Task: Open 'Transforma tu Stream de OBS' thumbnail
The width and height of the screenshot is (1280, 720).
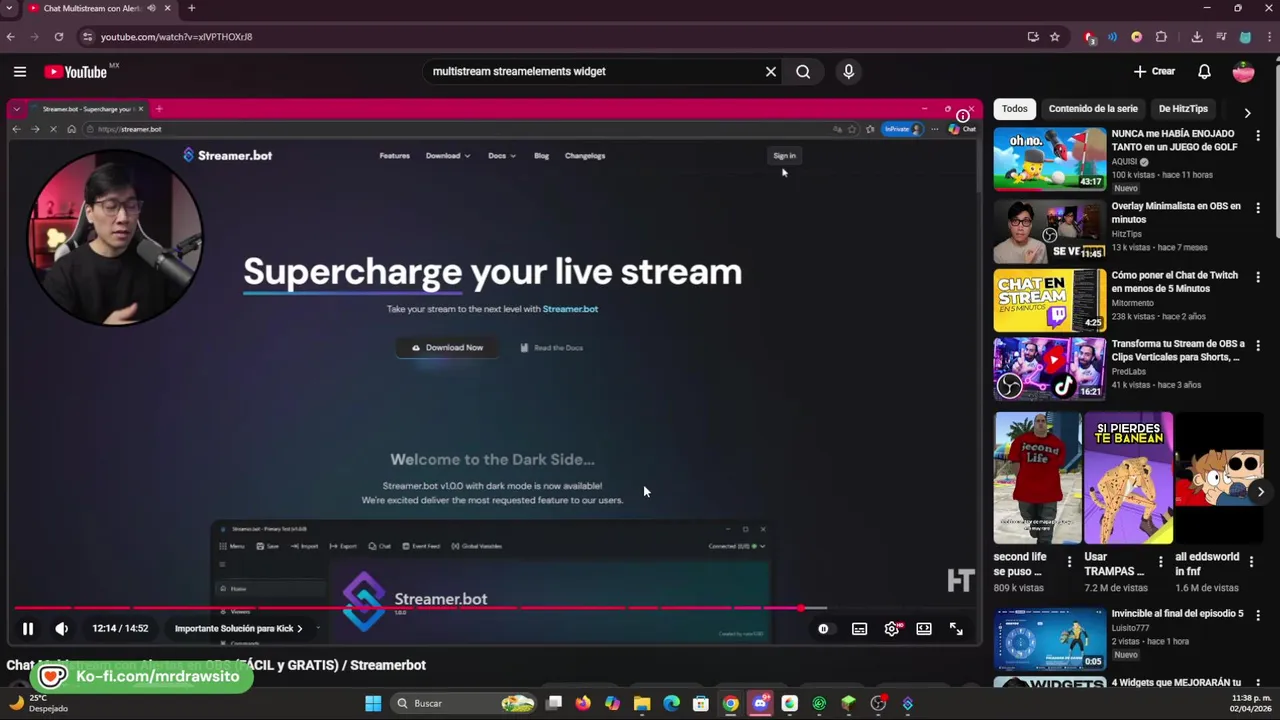Action: tap(1049, 368)
